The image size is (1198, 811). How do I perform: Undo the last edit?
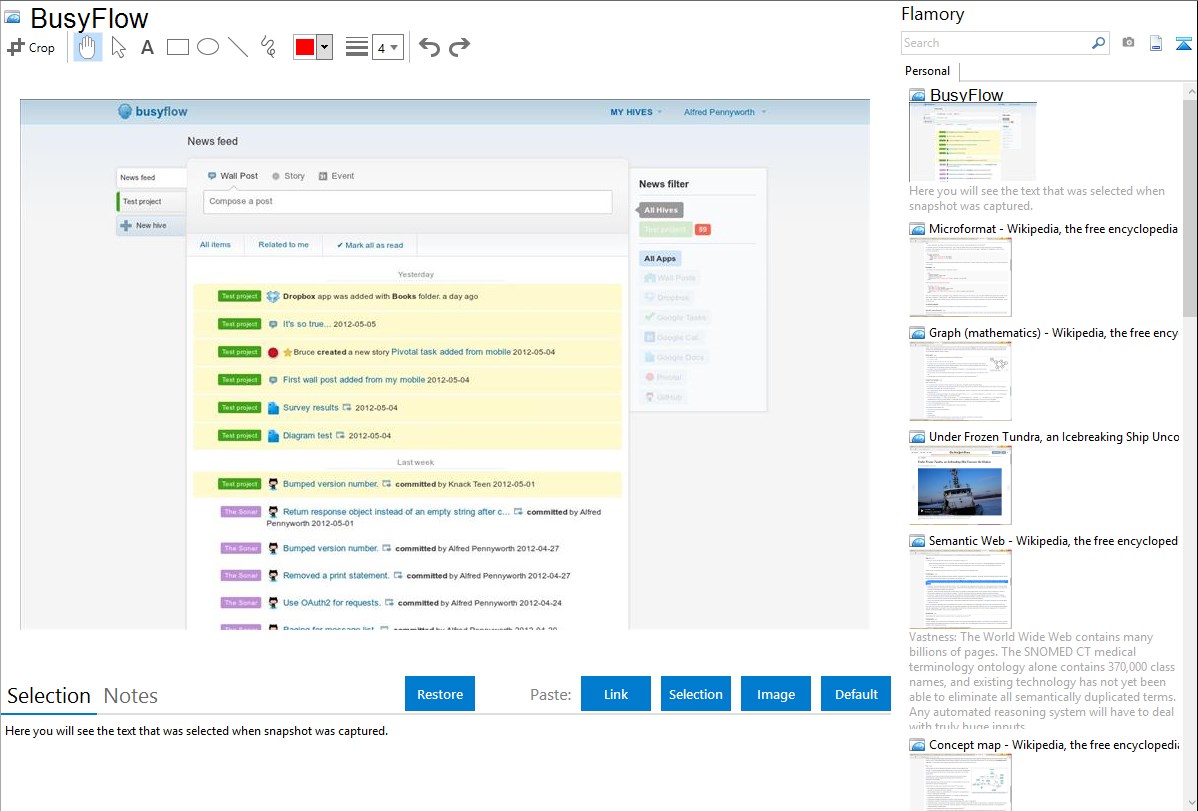pyautogui.click(x=429, y=47)
